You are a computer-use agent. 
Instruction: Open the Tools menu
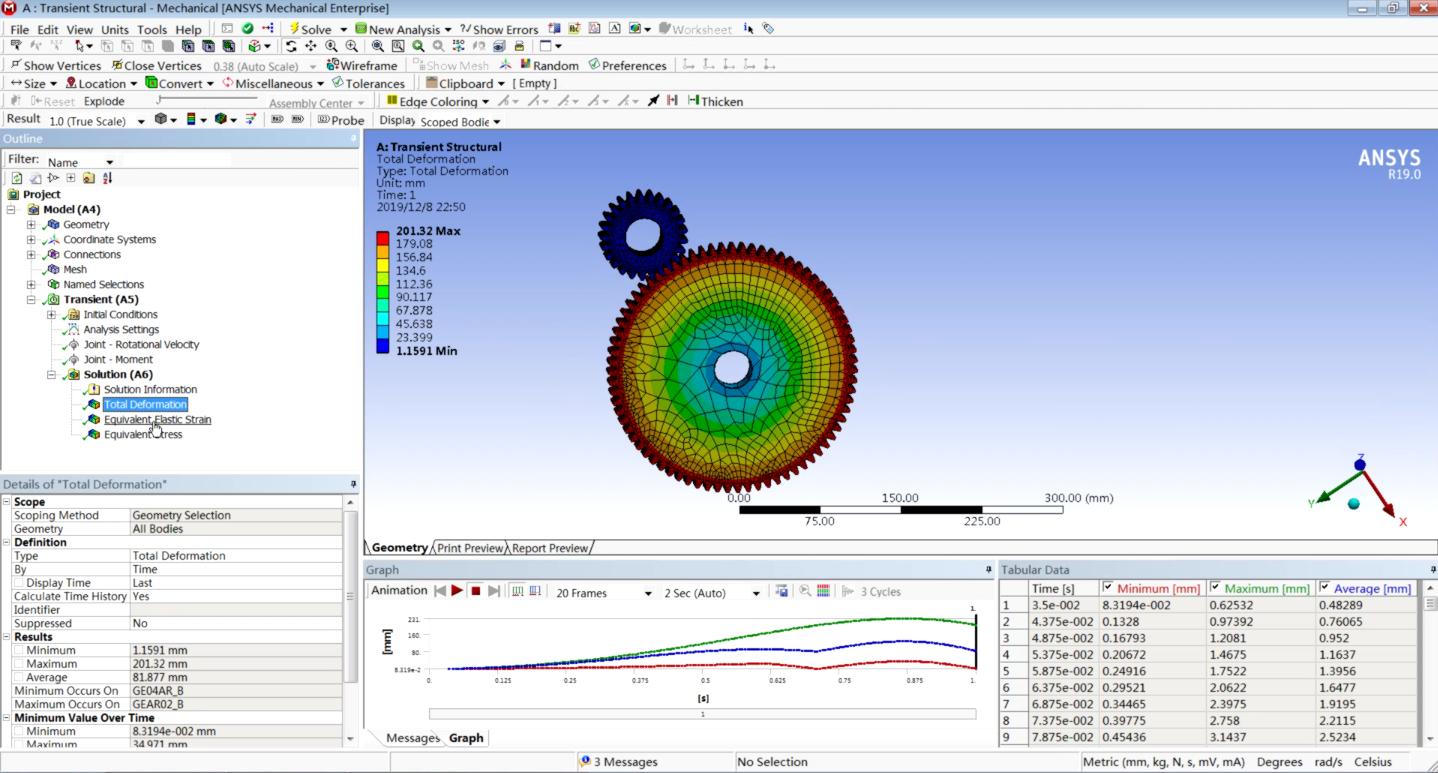coord(152,29)
